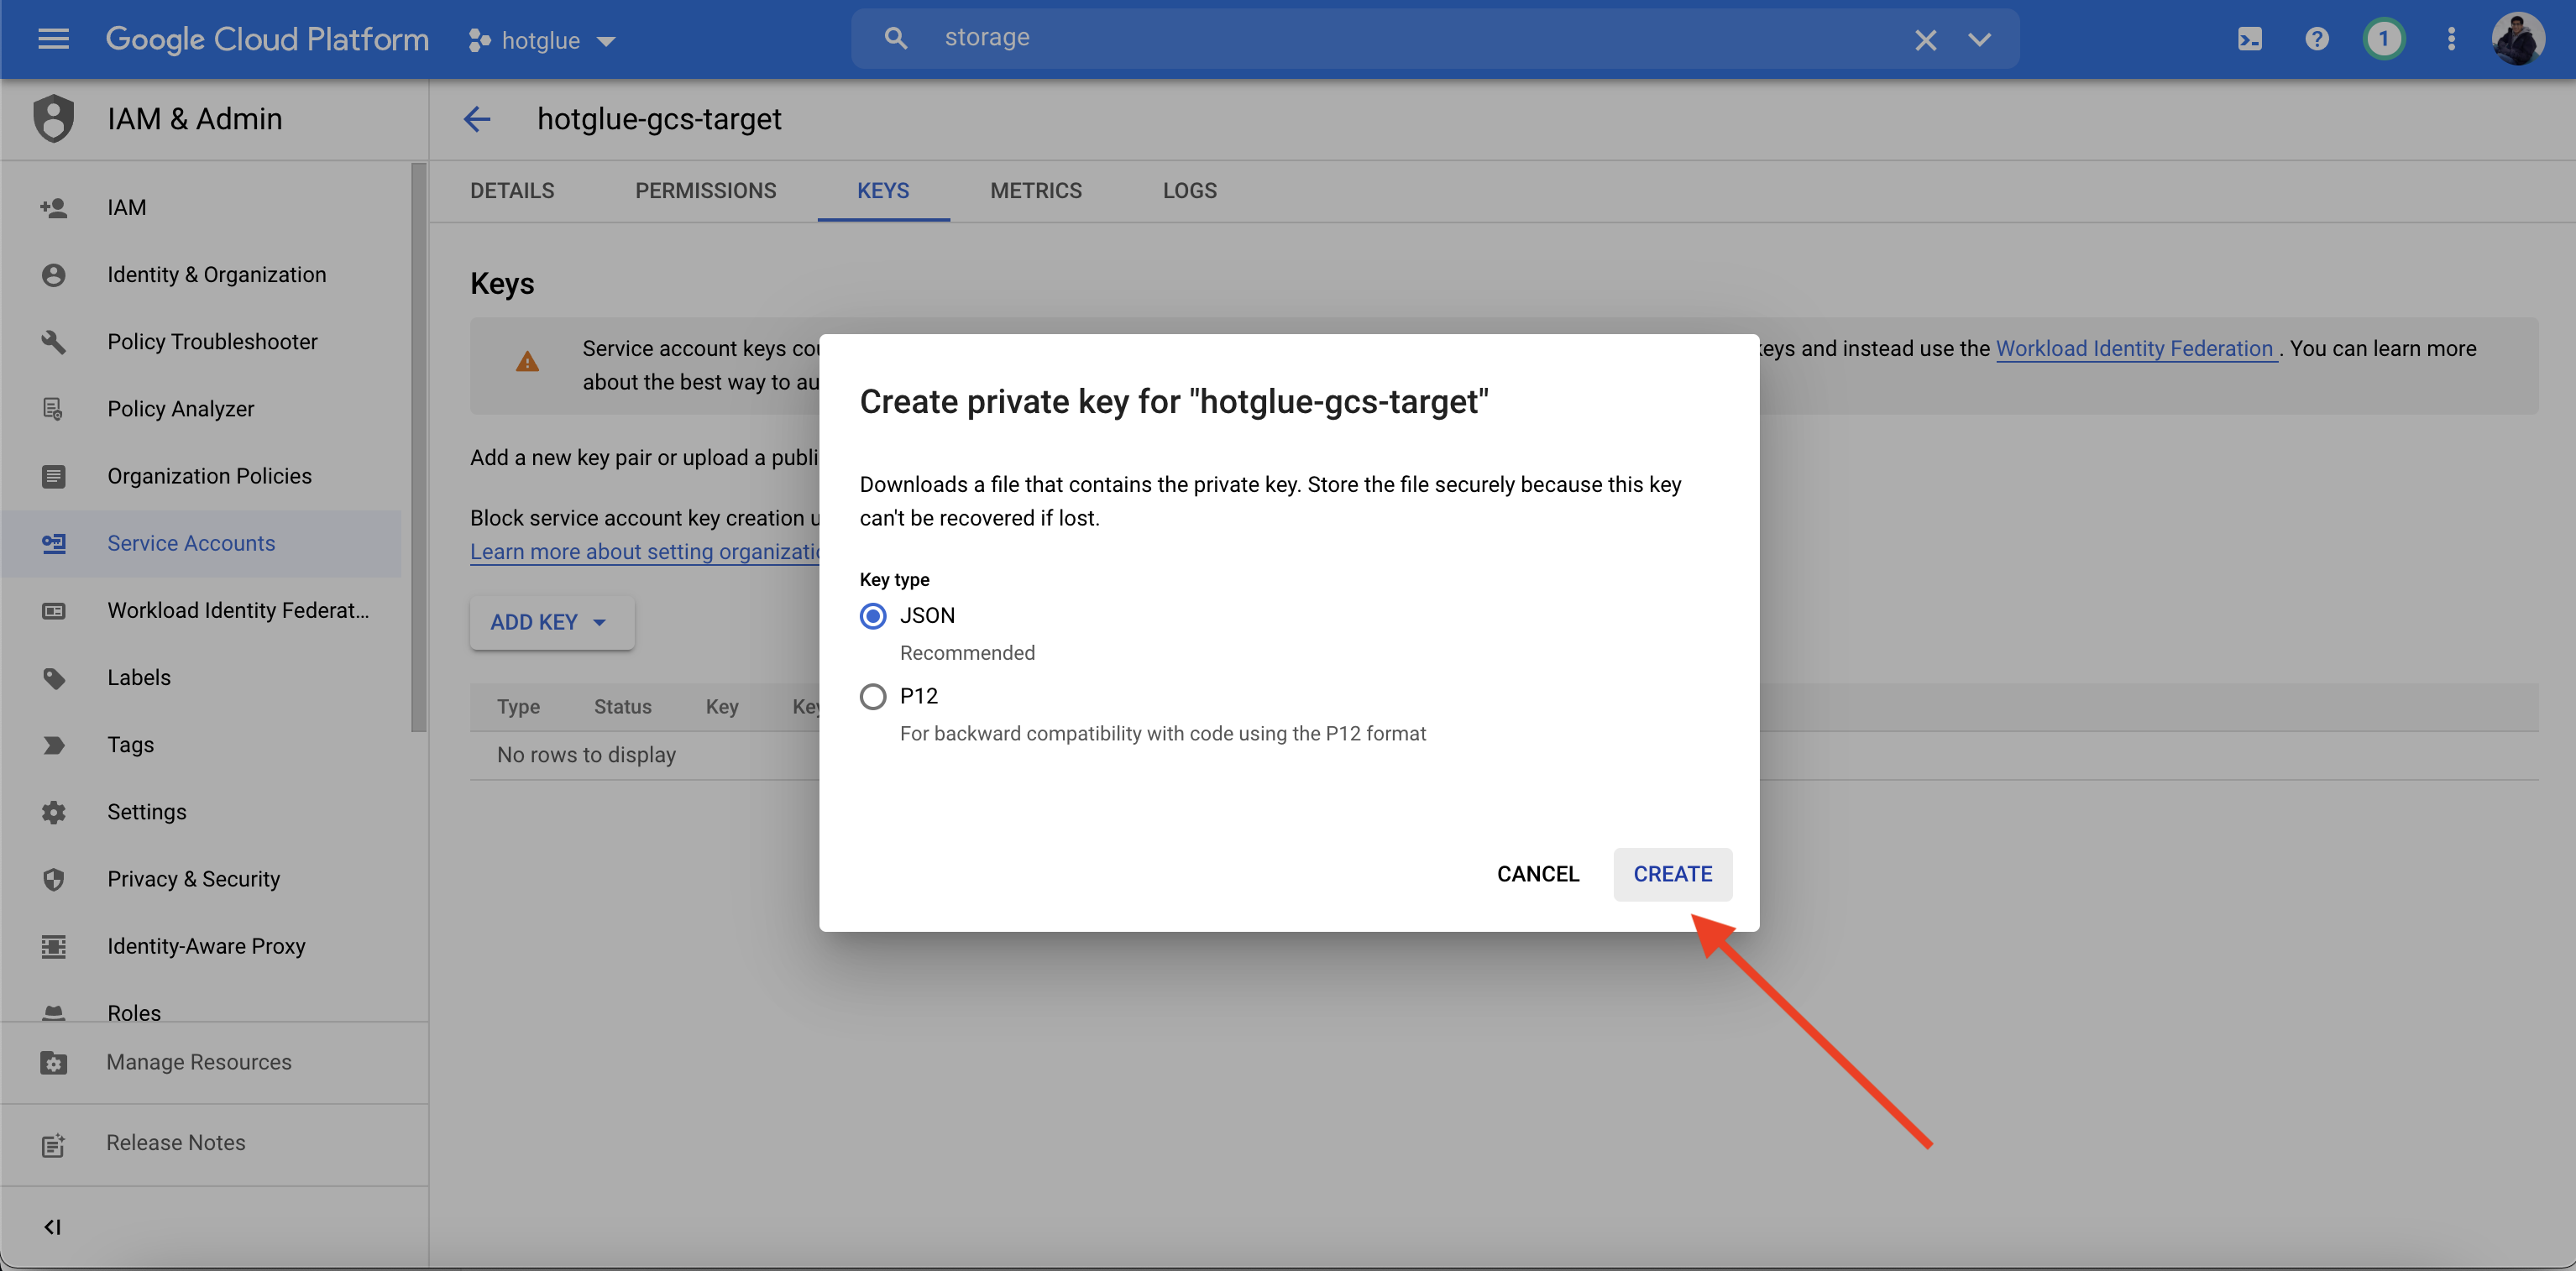Open Workload Identity Federation link
2576x1271 pixels.
2134,348
